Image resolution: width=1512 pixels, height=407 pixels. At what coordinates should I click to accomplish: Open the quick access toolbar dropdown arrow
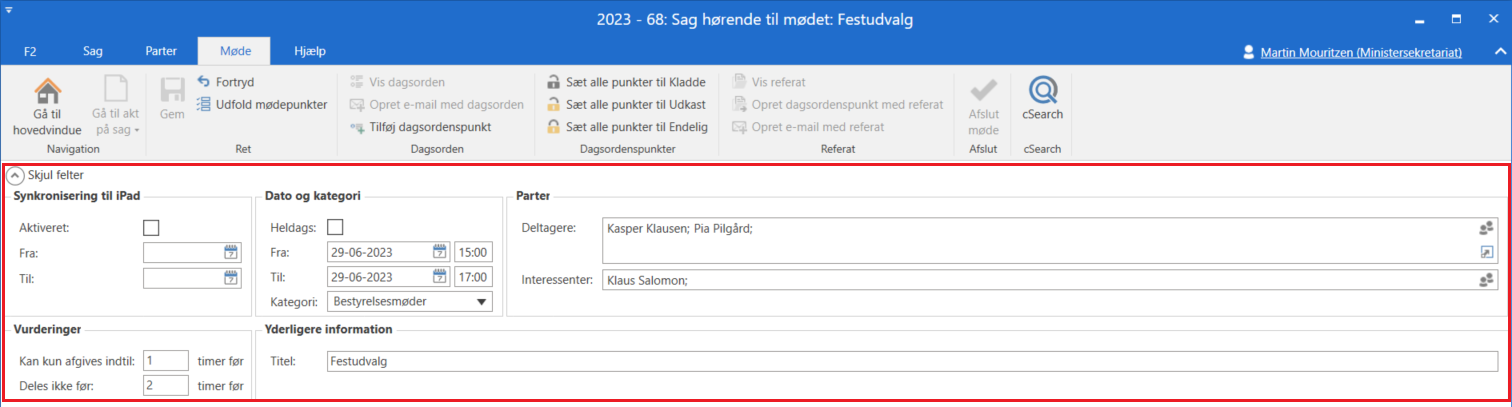(8, 8)
